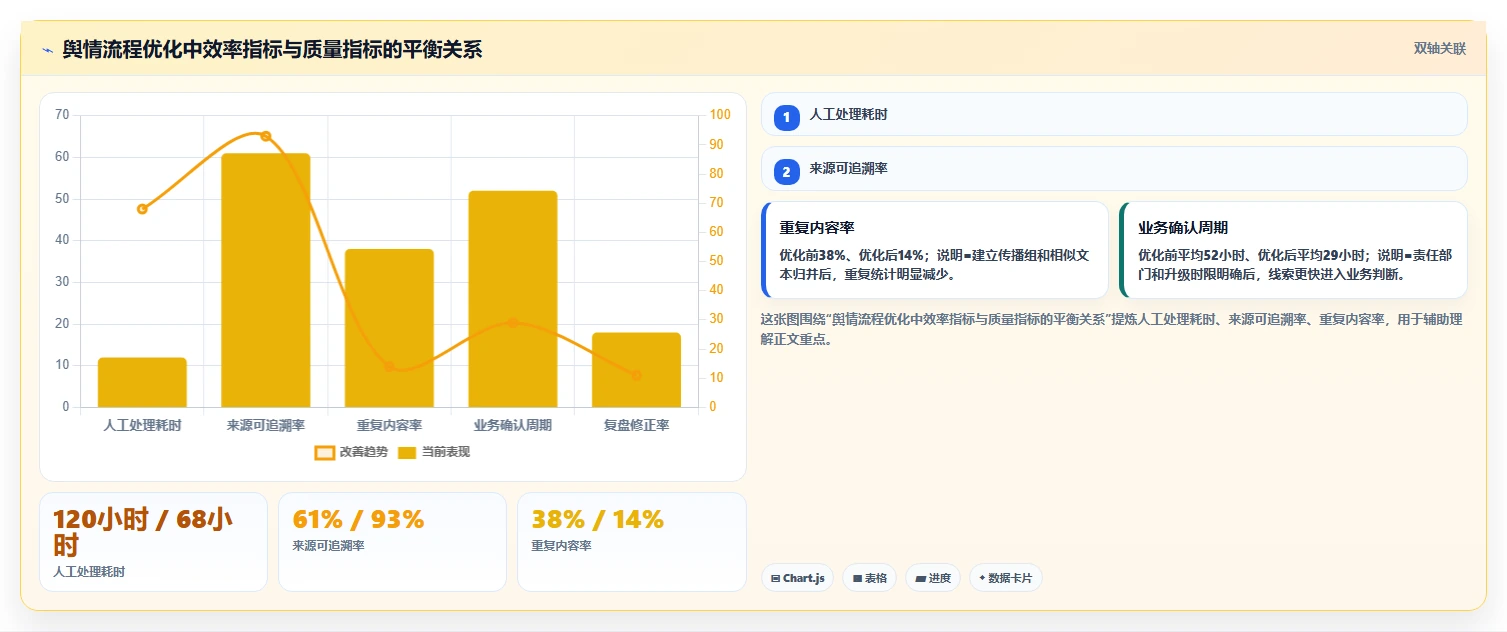Click number badge 2 for 来源可追溯率
This screenshot has height=632, width=1507.
786,172
